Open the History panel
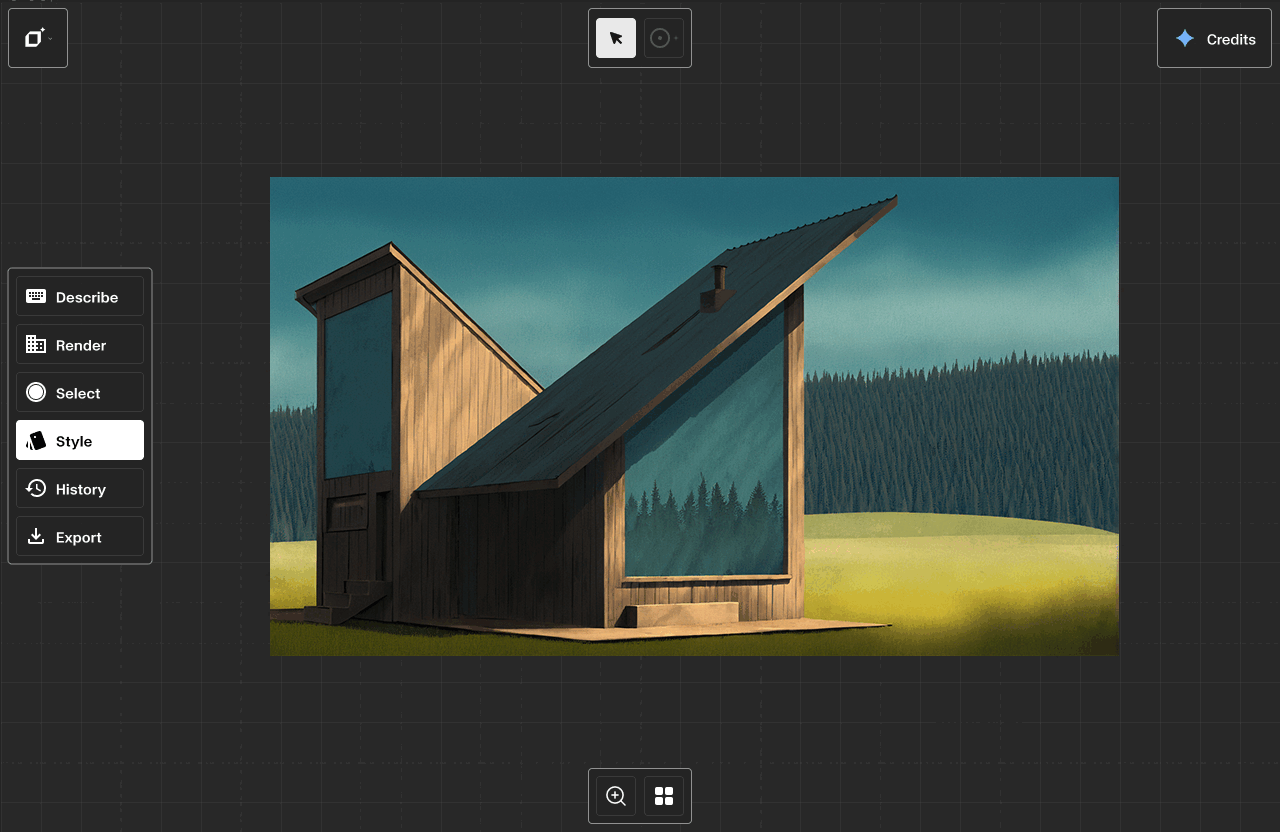Image resolution: width=1280 pixels, height=832 pixels. (x=81, y=489)
